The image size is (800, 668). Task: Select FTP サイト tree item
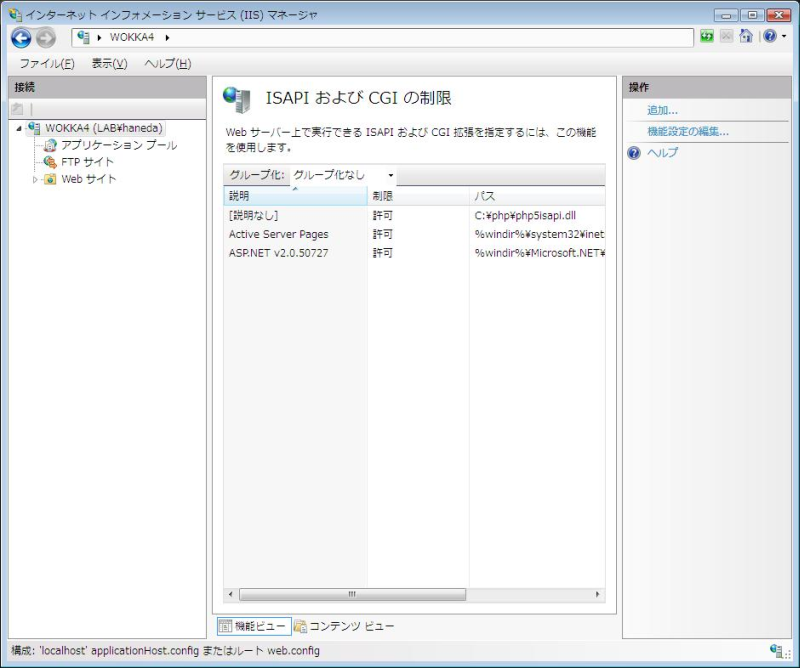[87, 162]
